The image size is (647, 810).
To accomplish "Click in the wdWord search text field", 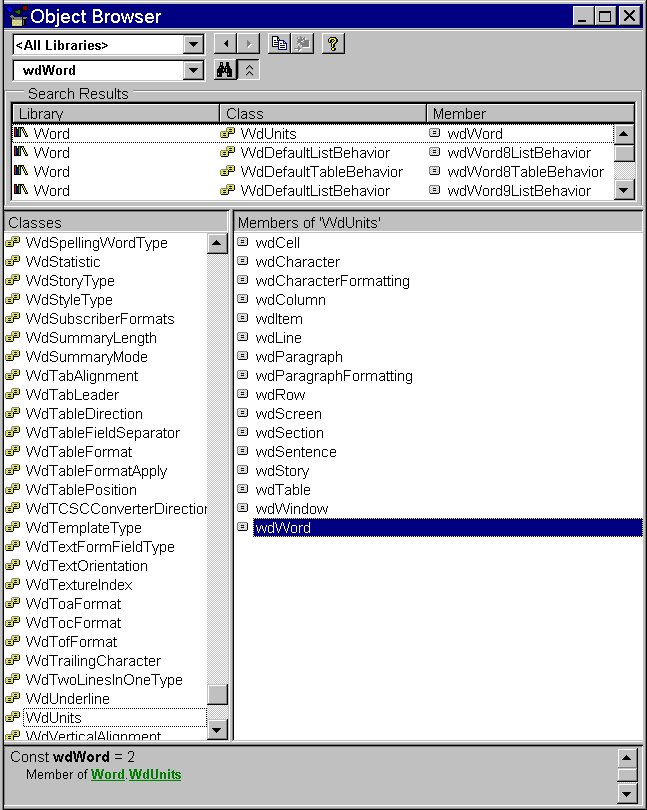I will point(98,71).
